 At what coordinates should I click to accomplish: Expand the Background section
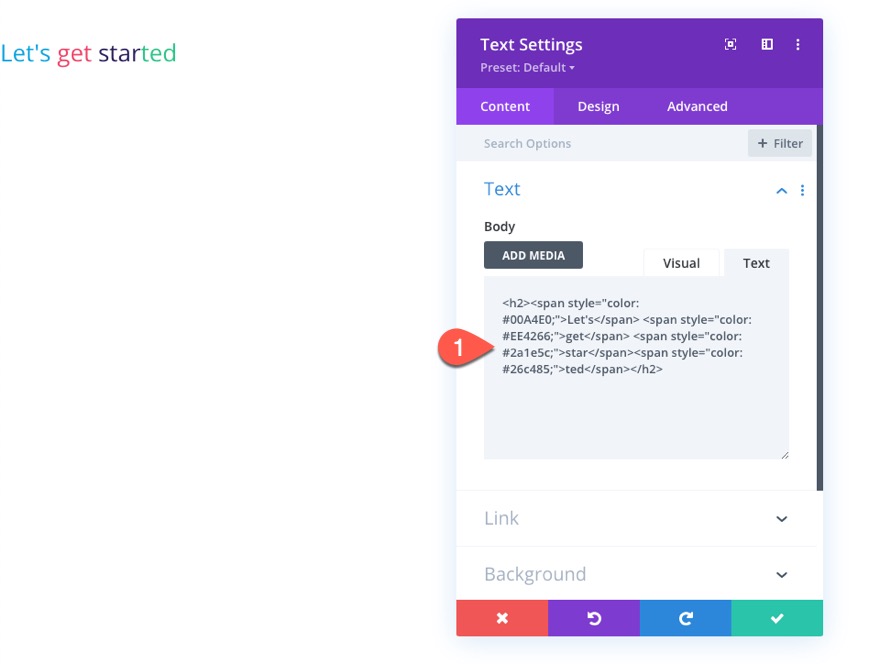tap(636, 574)
